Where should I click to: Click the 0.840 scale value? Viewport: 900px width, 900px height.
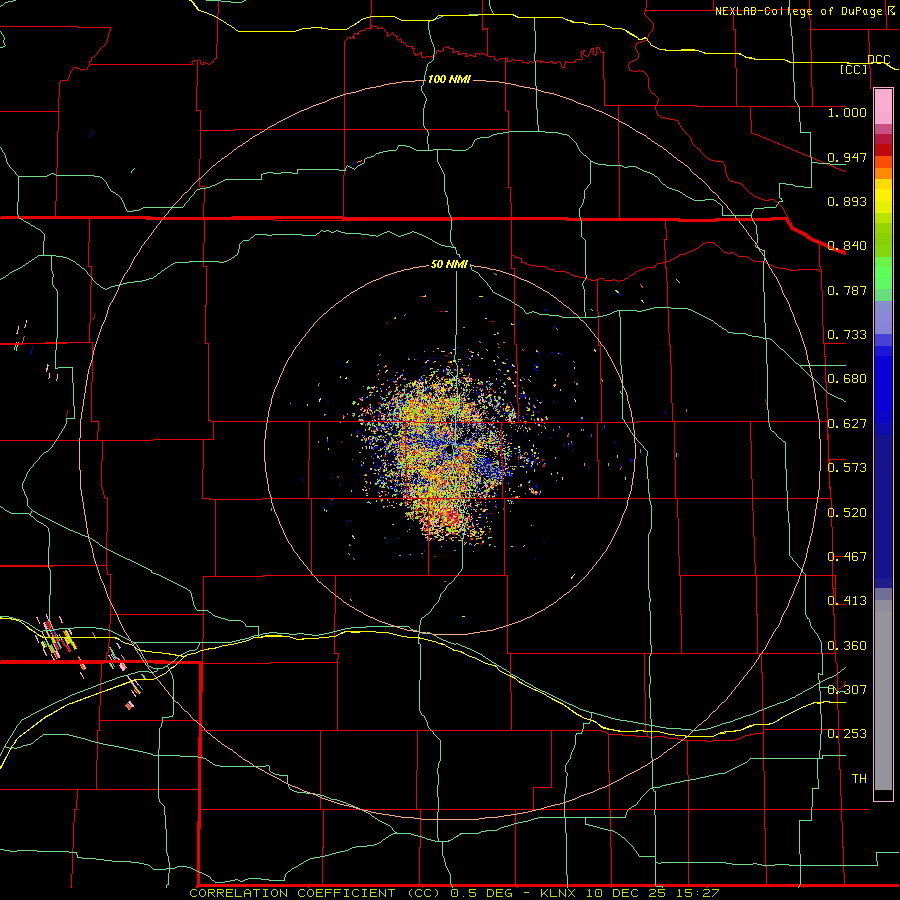847,246
